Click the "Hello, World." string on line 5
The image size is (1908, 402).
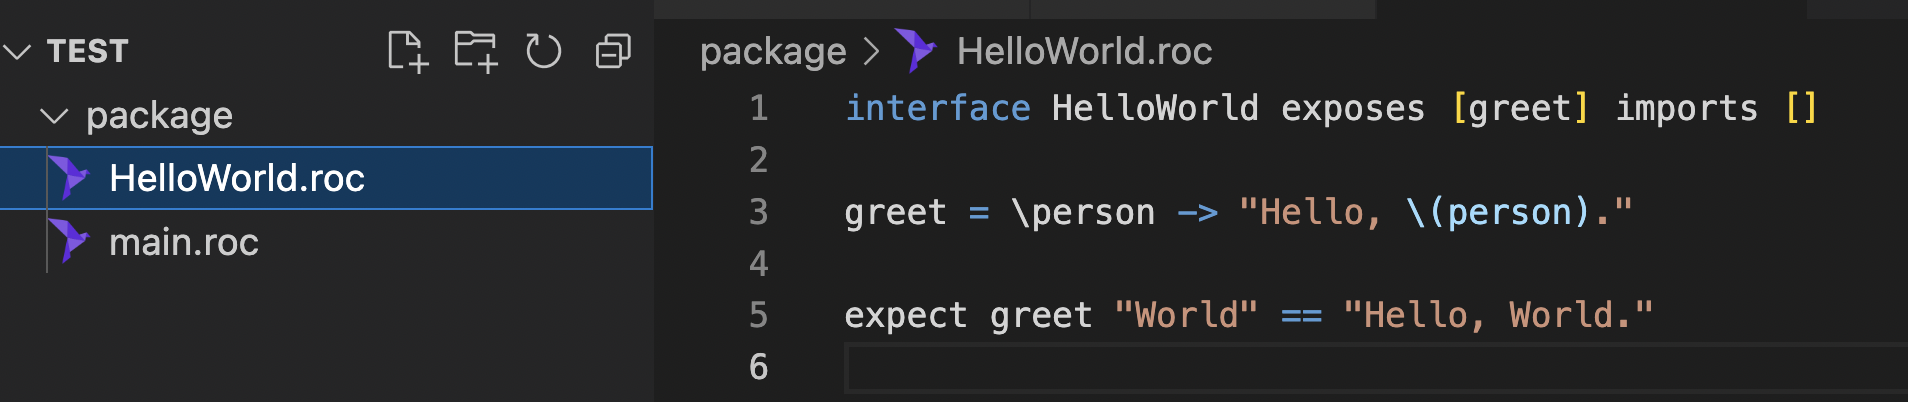point(1498,316)
